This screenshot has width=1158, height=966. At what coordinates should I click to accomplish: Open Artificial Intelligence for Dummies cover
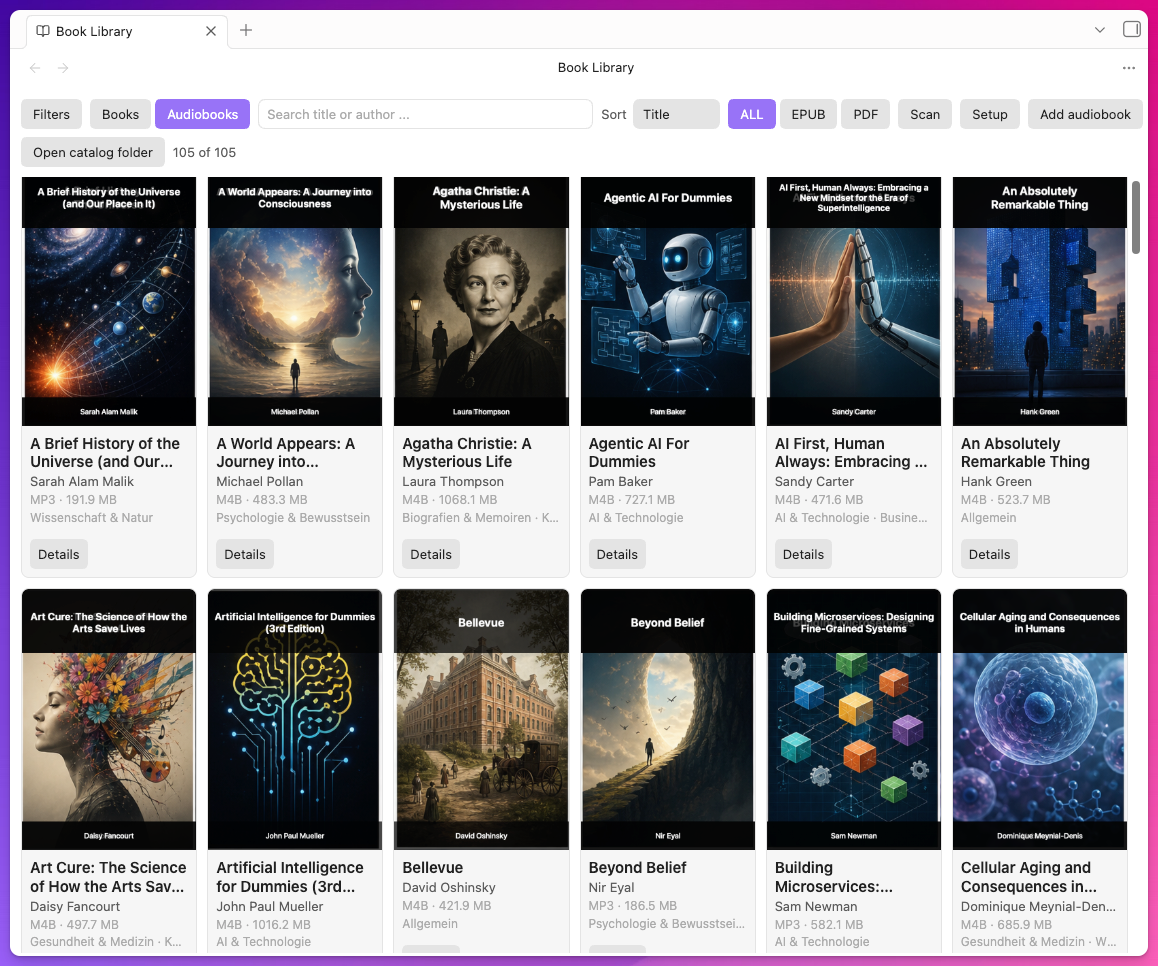pos(295,719)
